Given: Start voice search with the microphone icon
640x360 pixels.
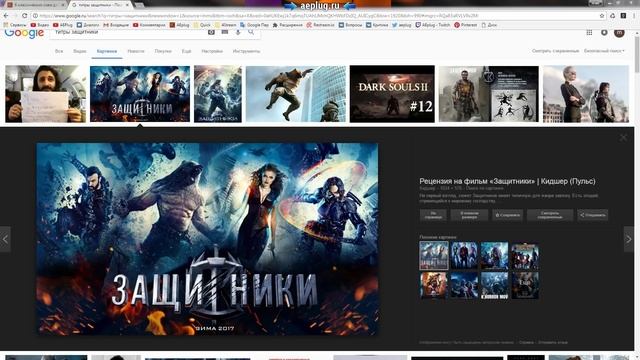Looking at the screenshot, I should click(x=238, y=32).
